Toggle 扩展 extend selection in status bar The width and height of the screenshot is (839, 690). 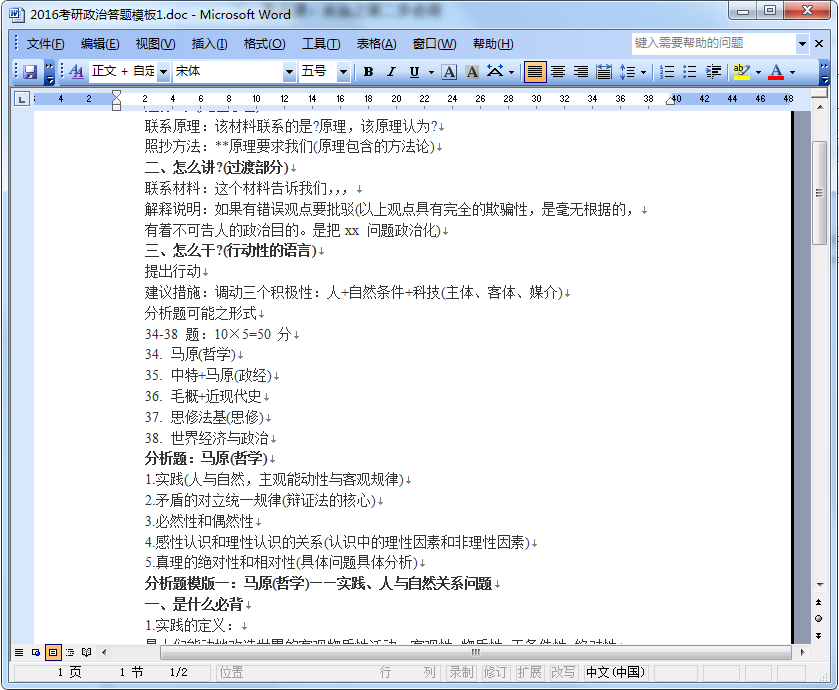coord(529,672)
